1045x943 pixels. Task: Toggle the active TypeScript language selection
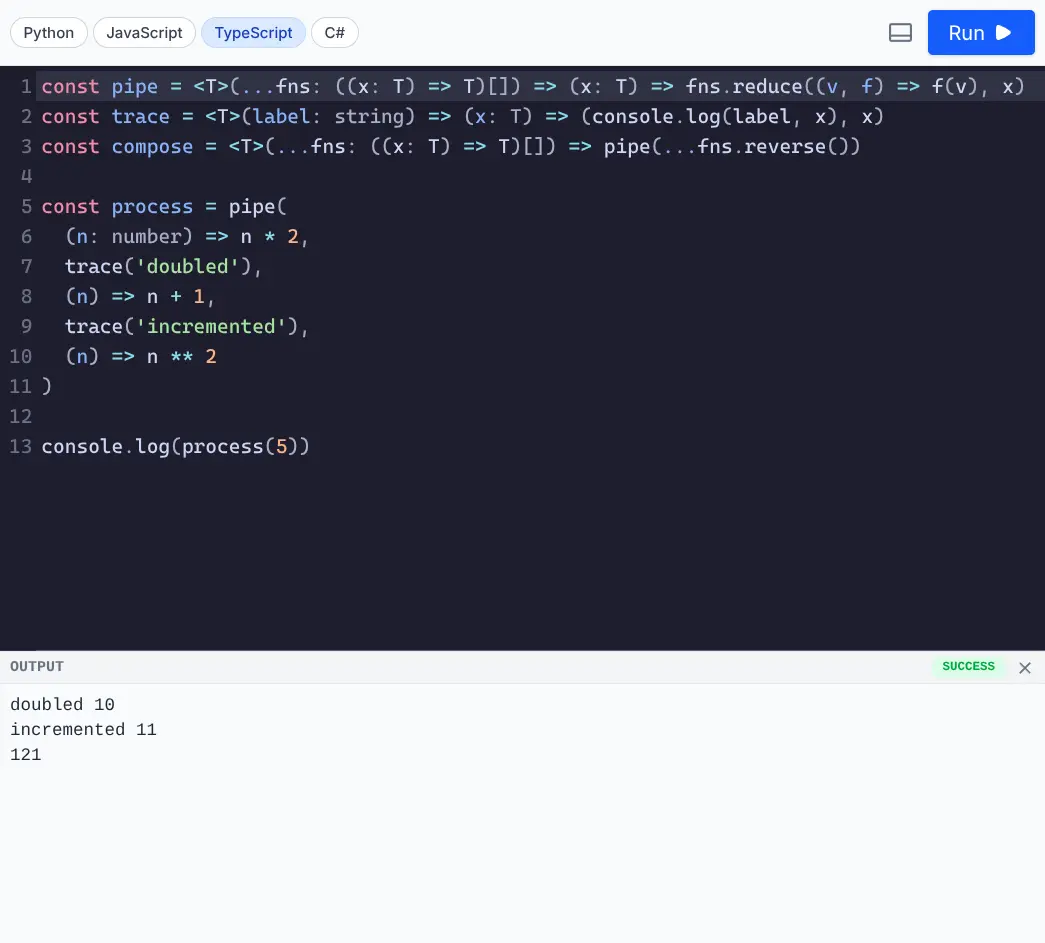coord(253,32)
